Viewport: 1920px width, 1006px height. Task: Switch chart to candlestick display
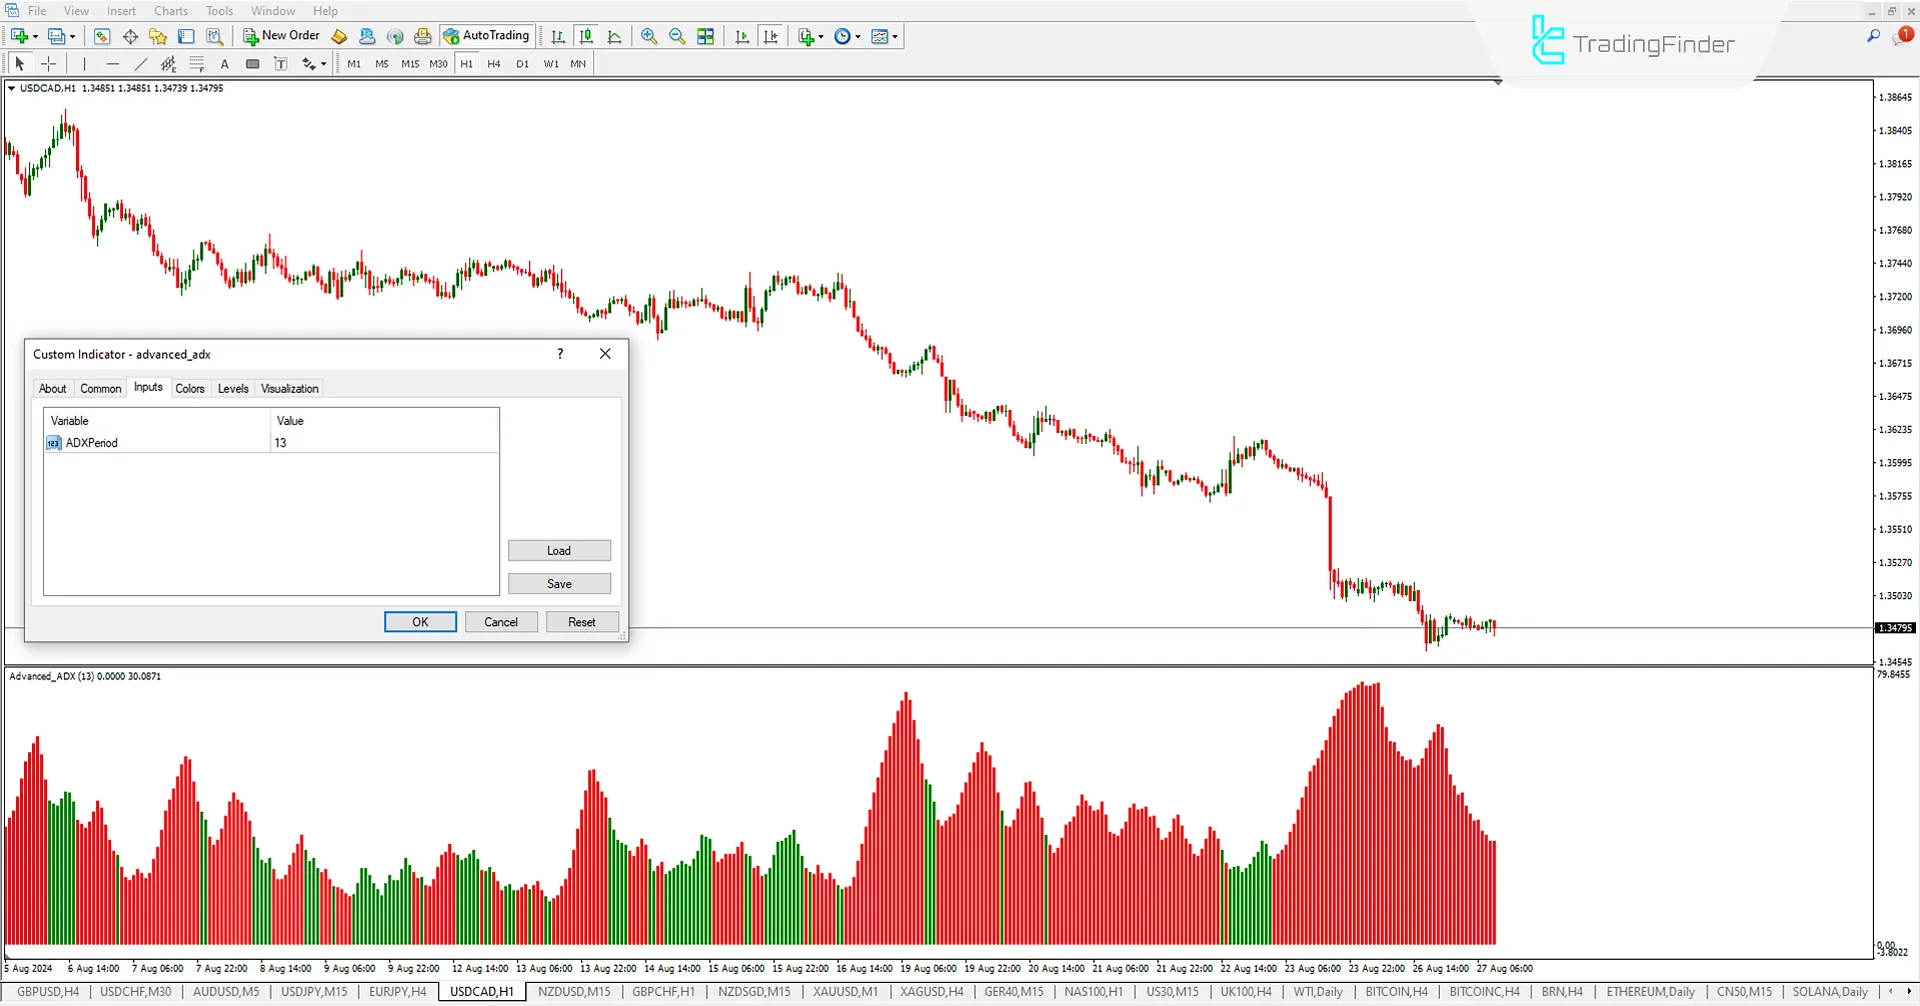pos(586,36)
